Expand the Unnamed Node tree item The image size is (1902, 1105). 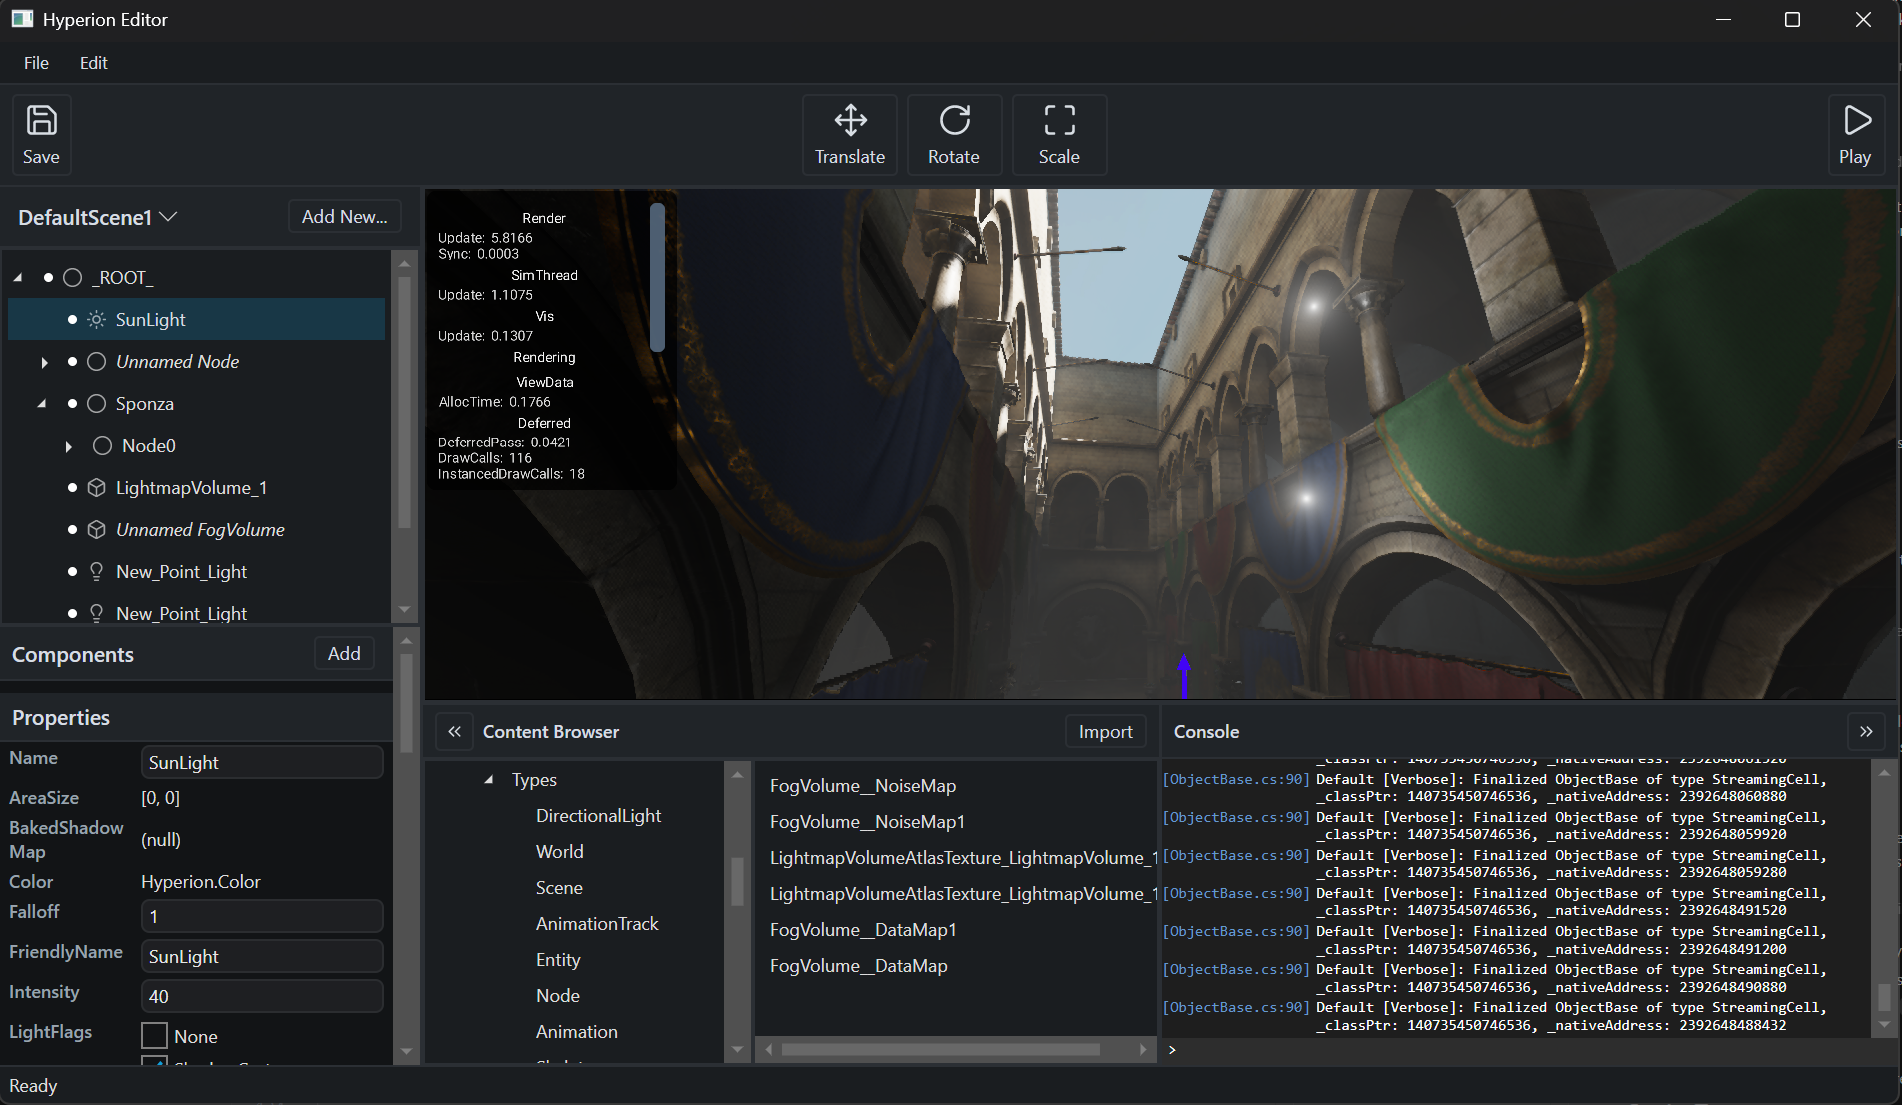tap(44, 362)
